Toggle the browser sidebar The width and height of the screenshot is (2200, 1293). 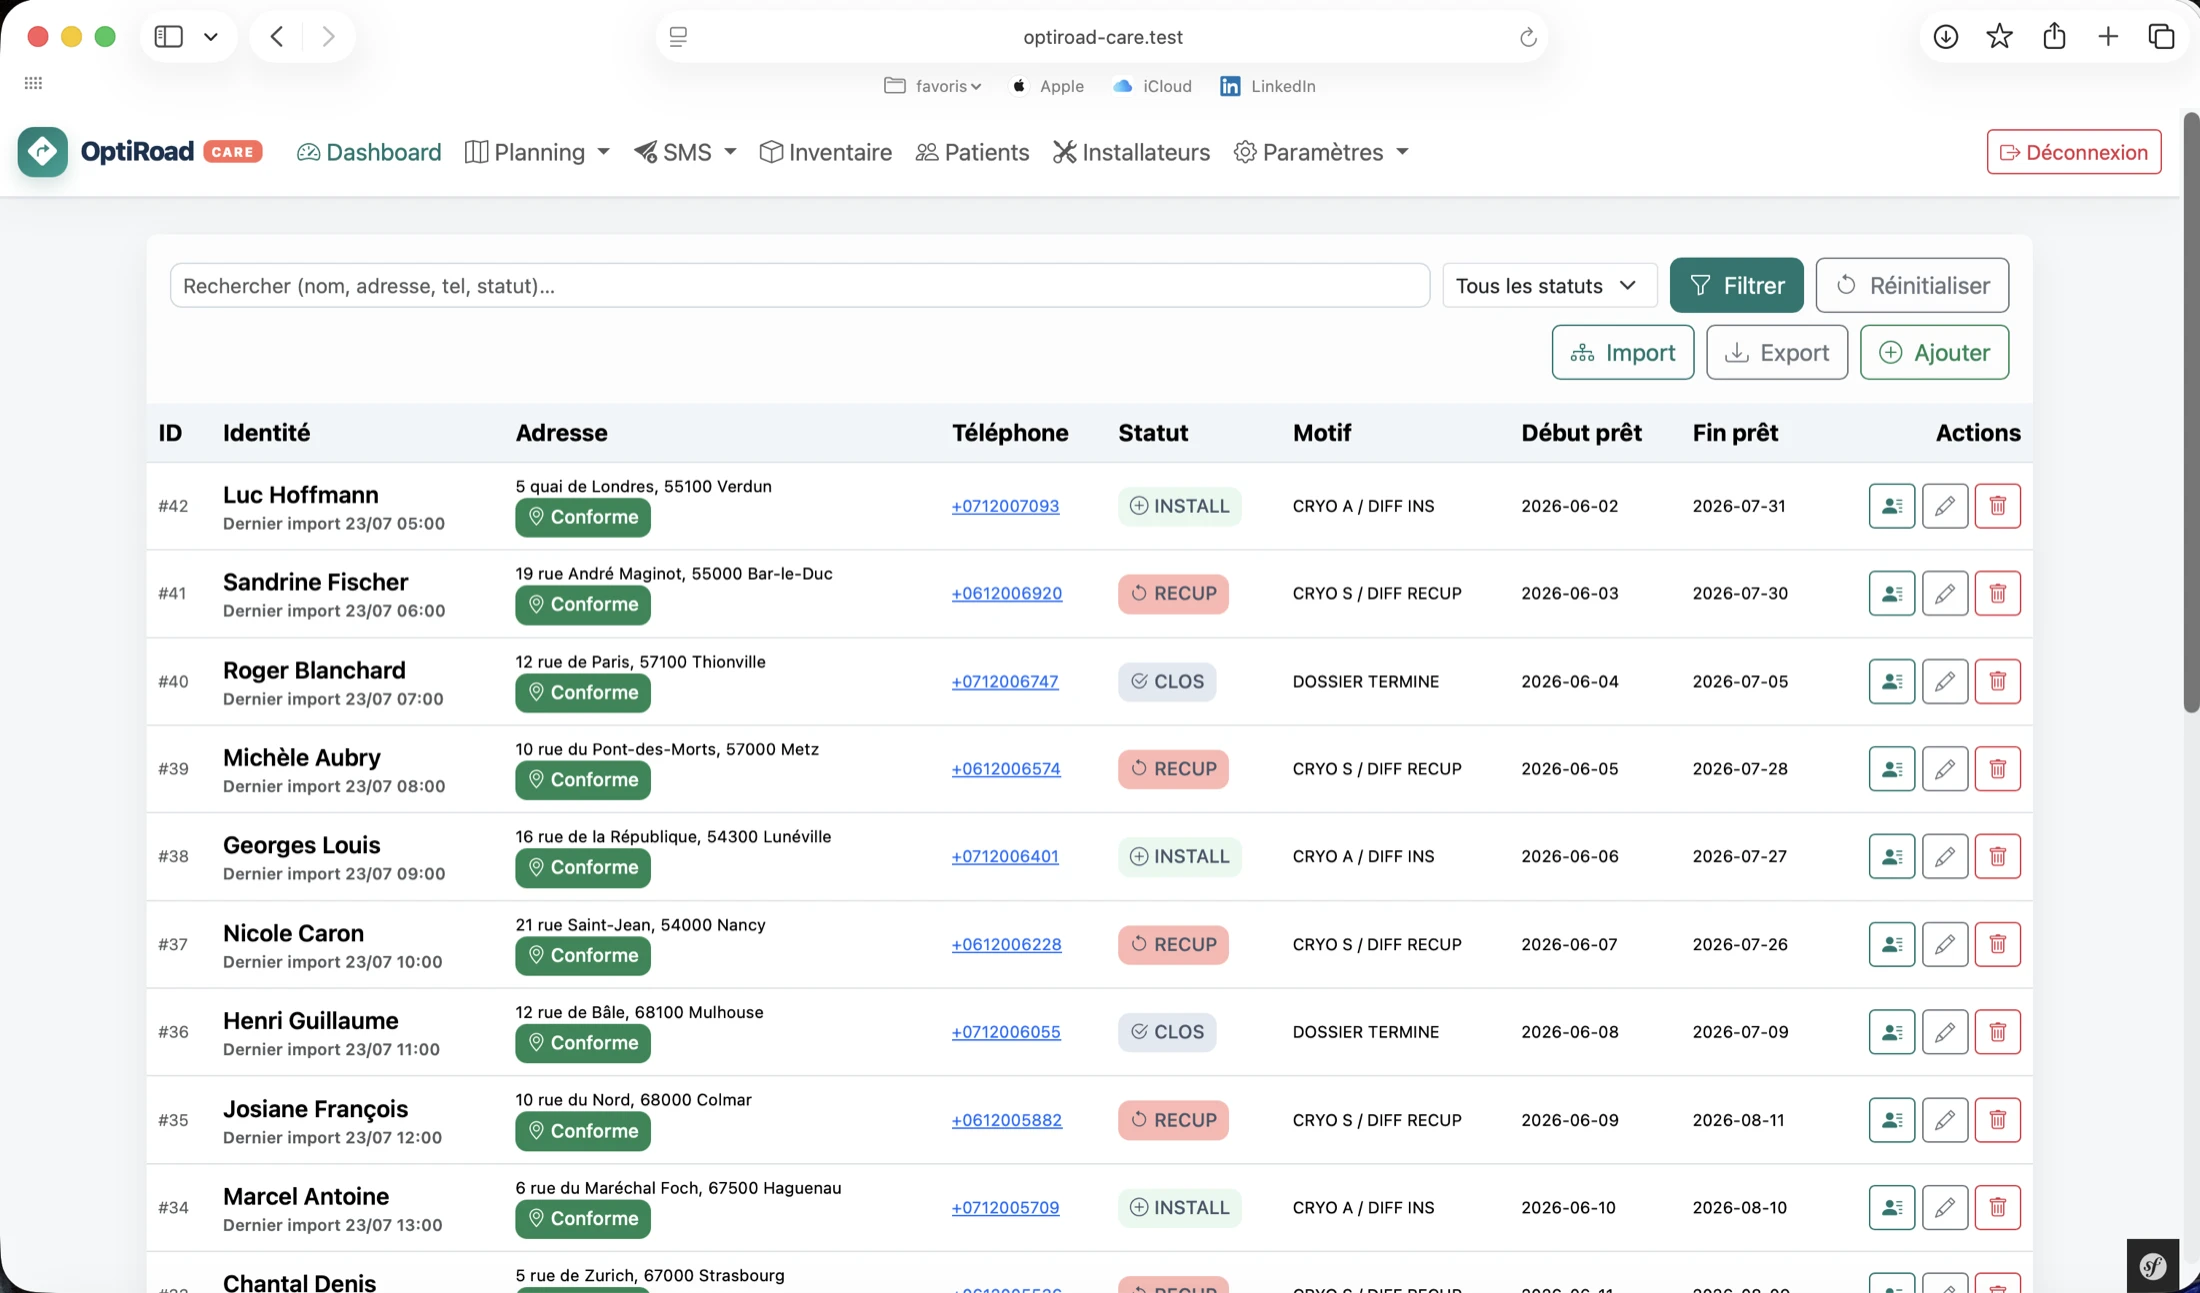(168, 37)
